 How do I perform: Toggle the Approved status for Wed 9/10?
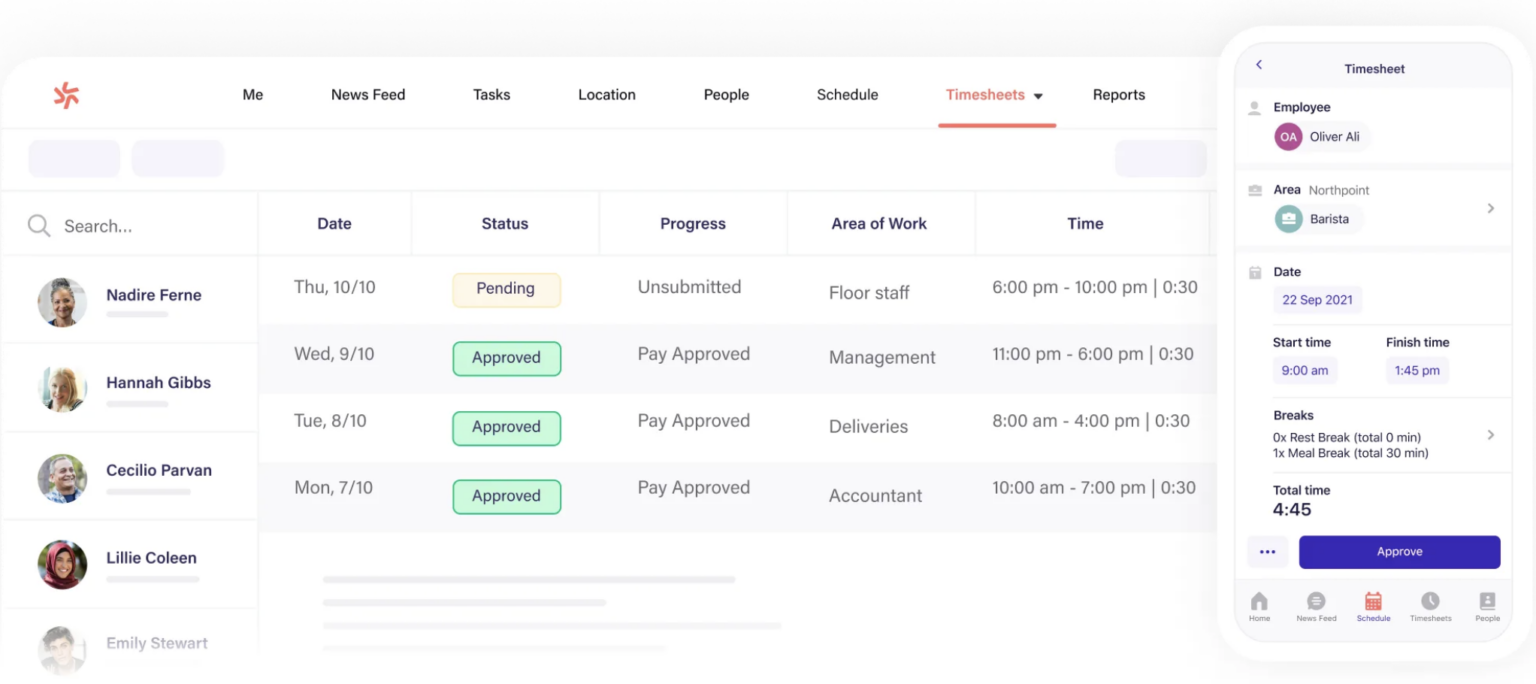pyautogui.click(x=506, y=358)
